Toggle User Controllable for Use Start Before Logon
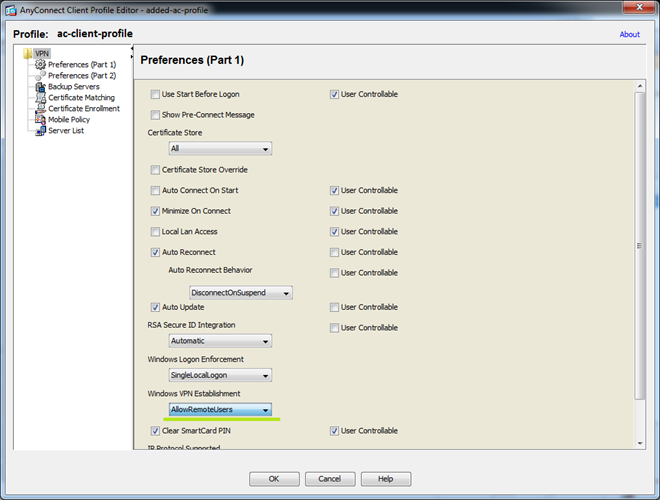This screenshot has height=500, width=660. point(334,94)
